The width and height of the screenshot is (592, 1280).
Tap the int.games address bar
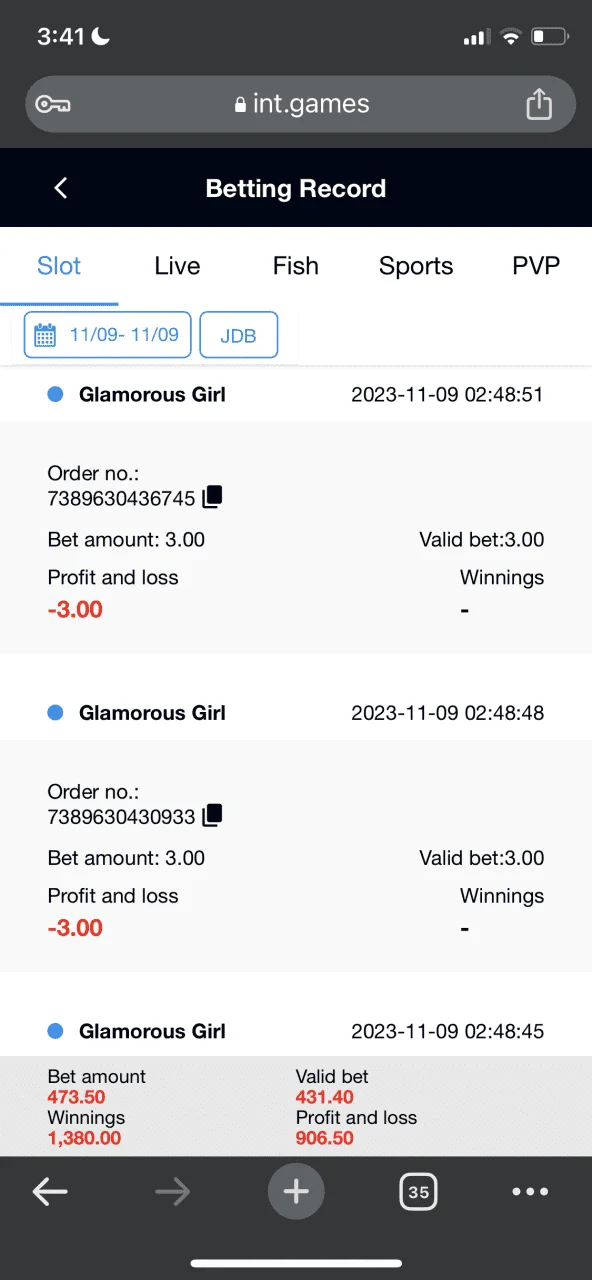coord(300,104)
